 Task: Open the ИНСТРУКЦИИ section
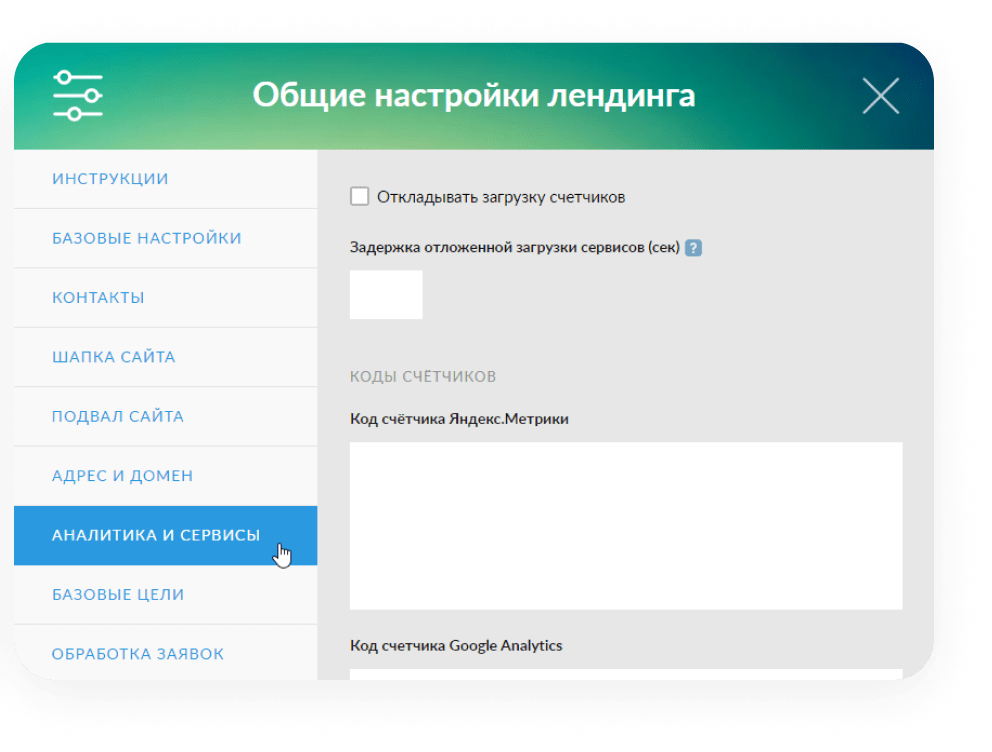pos(110,178)
